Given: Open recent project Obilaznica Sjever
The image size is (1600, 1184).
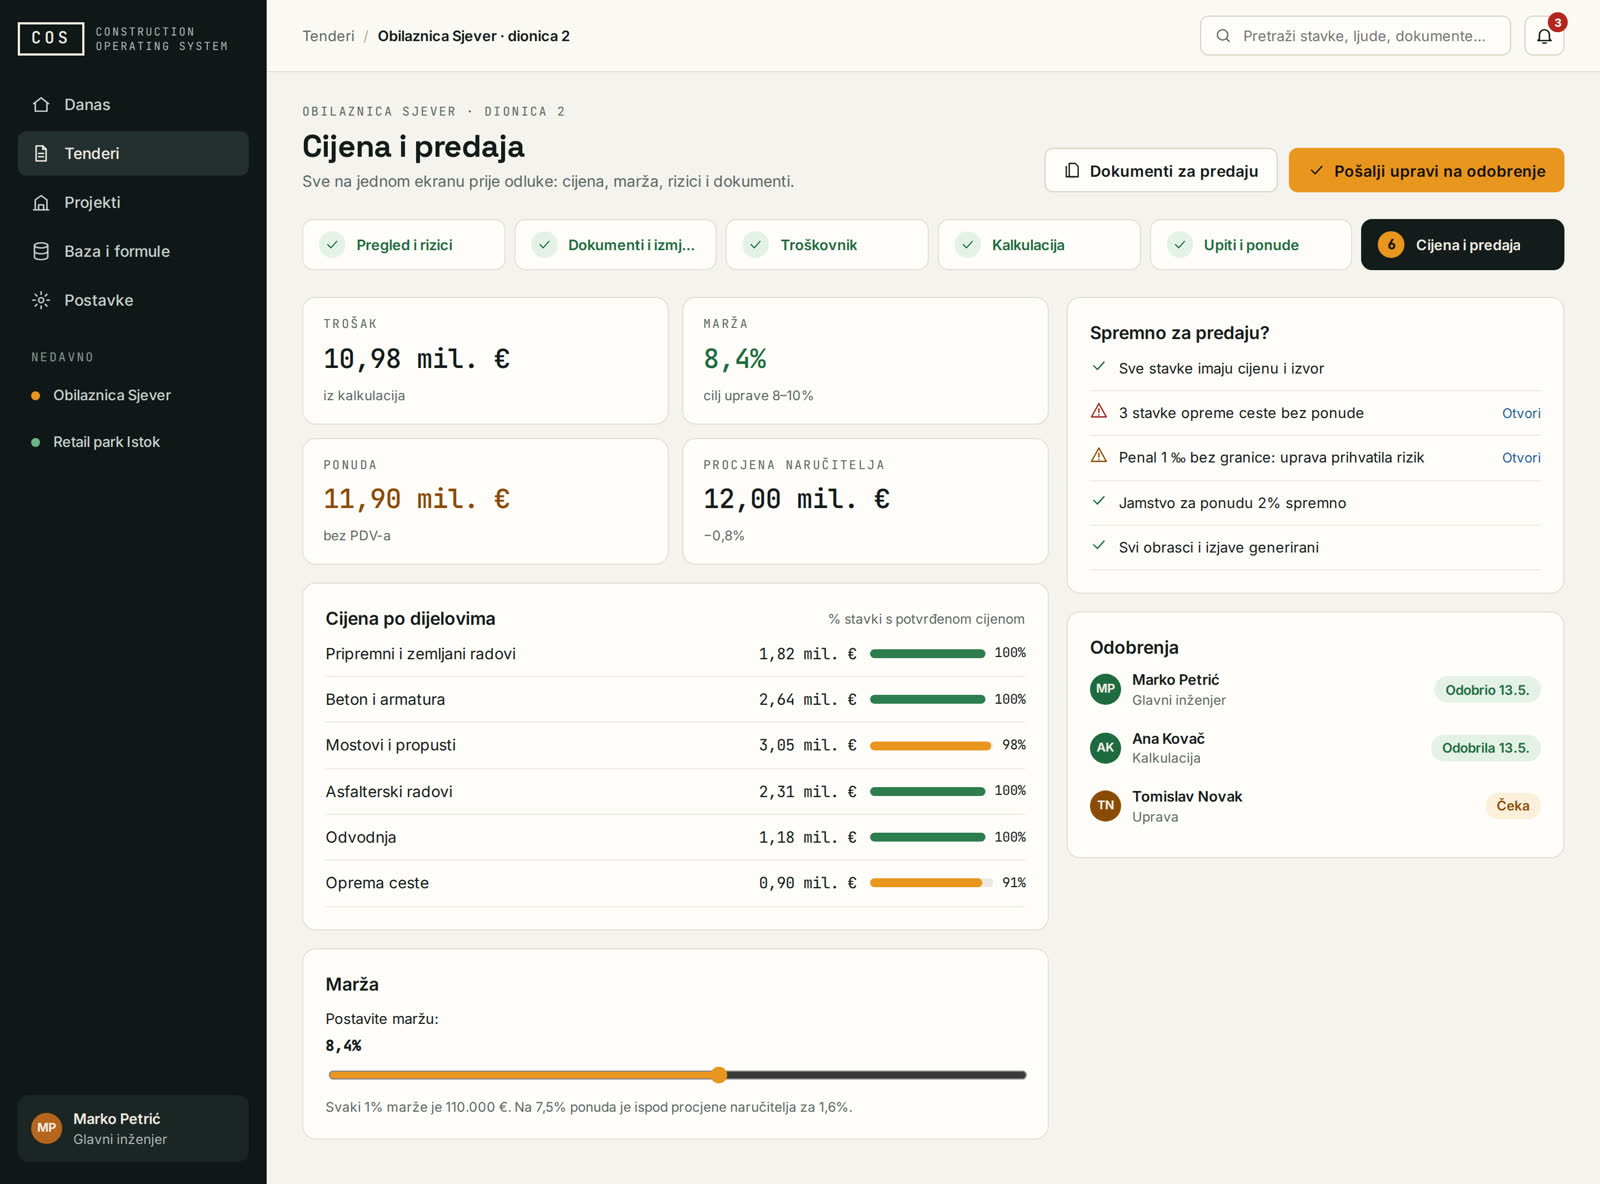Looking at the screenshot, I should click(x=133, y=396).
